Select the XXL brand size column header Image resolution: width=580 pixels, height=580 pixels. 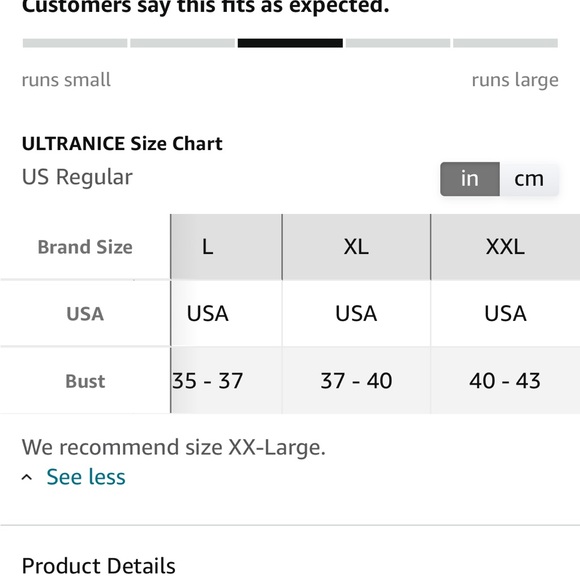[505, 247]
